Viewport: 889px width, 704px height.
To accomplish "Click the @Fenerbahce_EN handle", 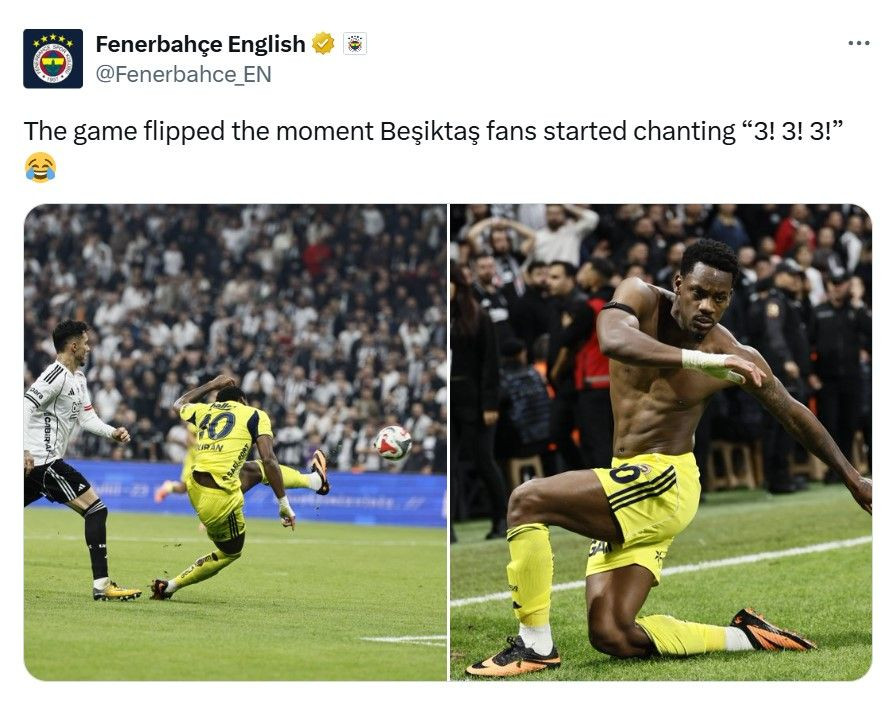I will 183,74.
